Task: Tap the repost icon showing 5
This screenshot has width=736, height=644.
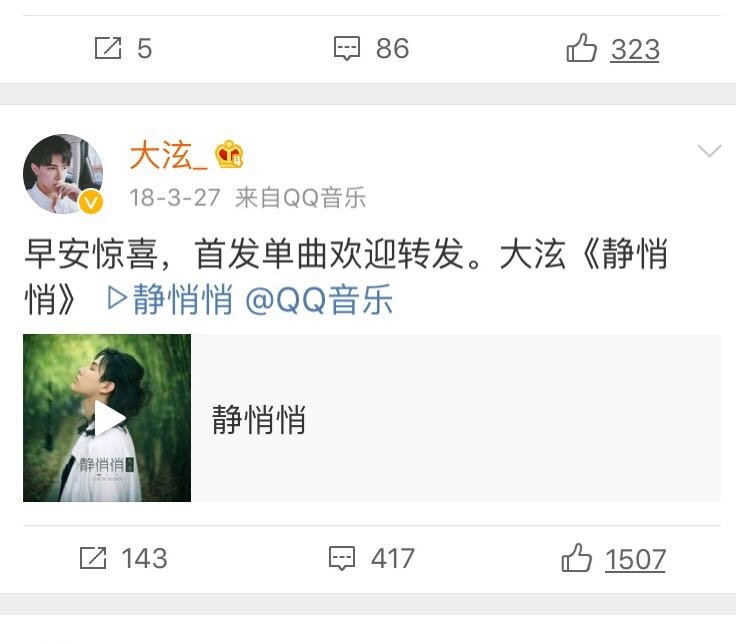Action: click(x=108, y=48)
